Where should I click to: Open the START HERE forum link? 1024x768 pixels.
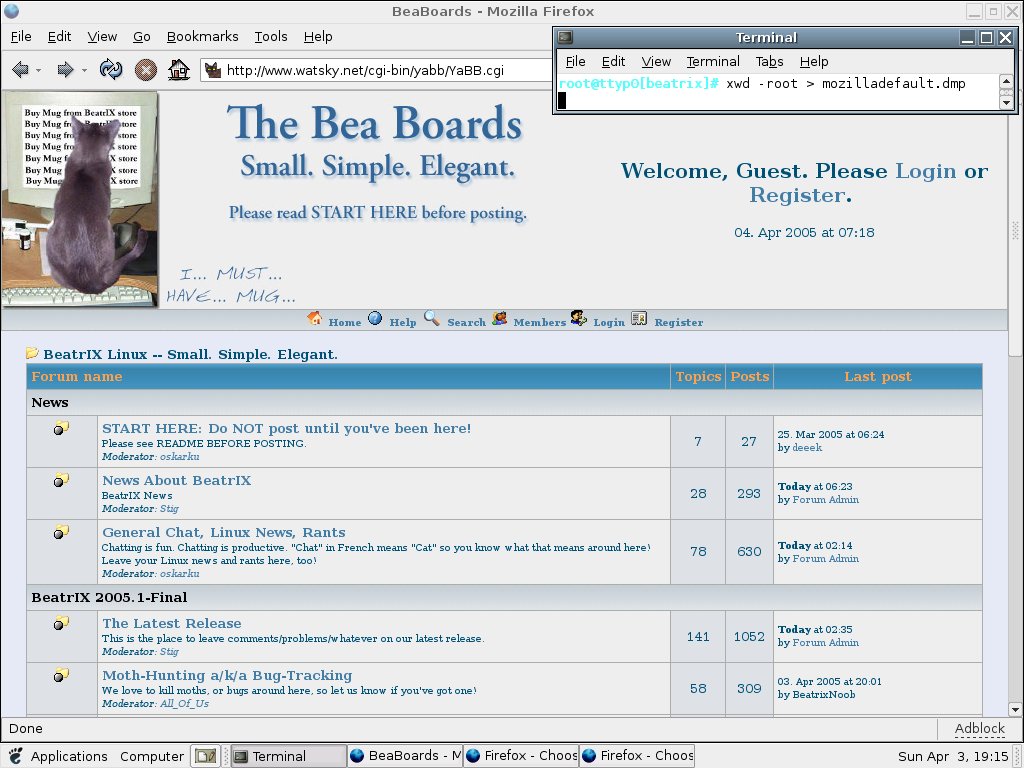coord(286,428)
